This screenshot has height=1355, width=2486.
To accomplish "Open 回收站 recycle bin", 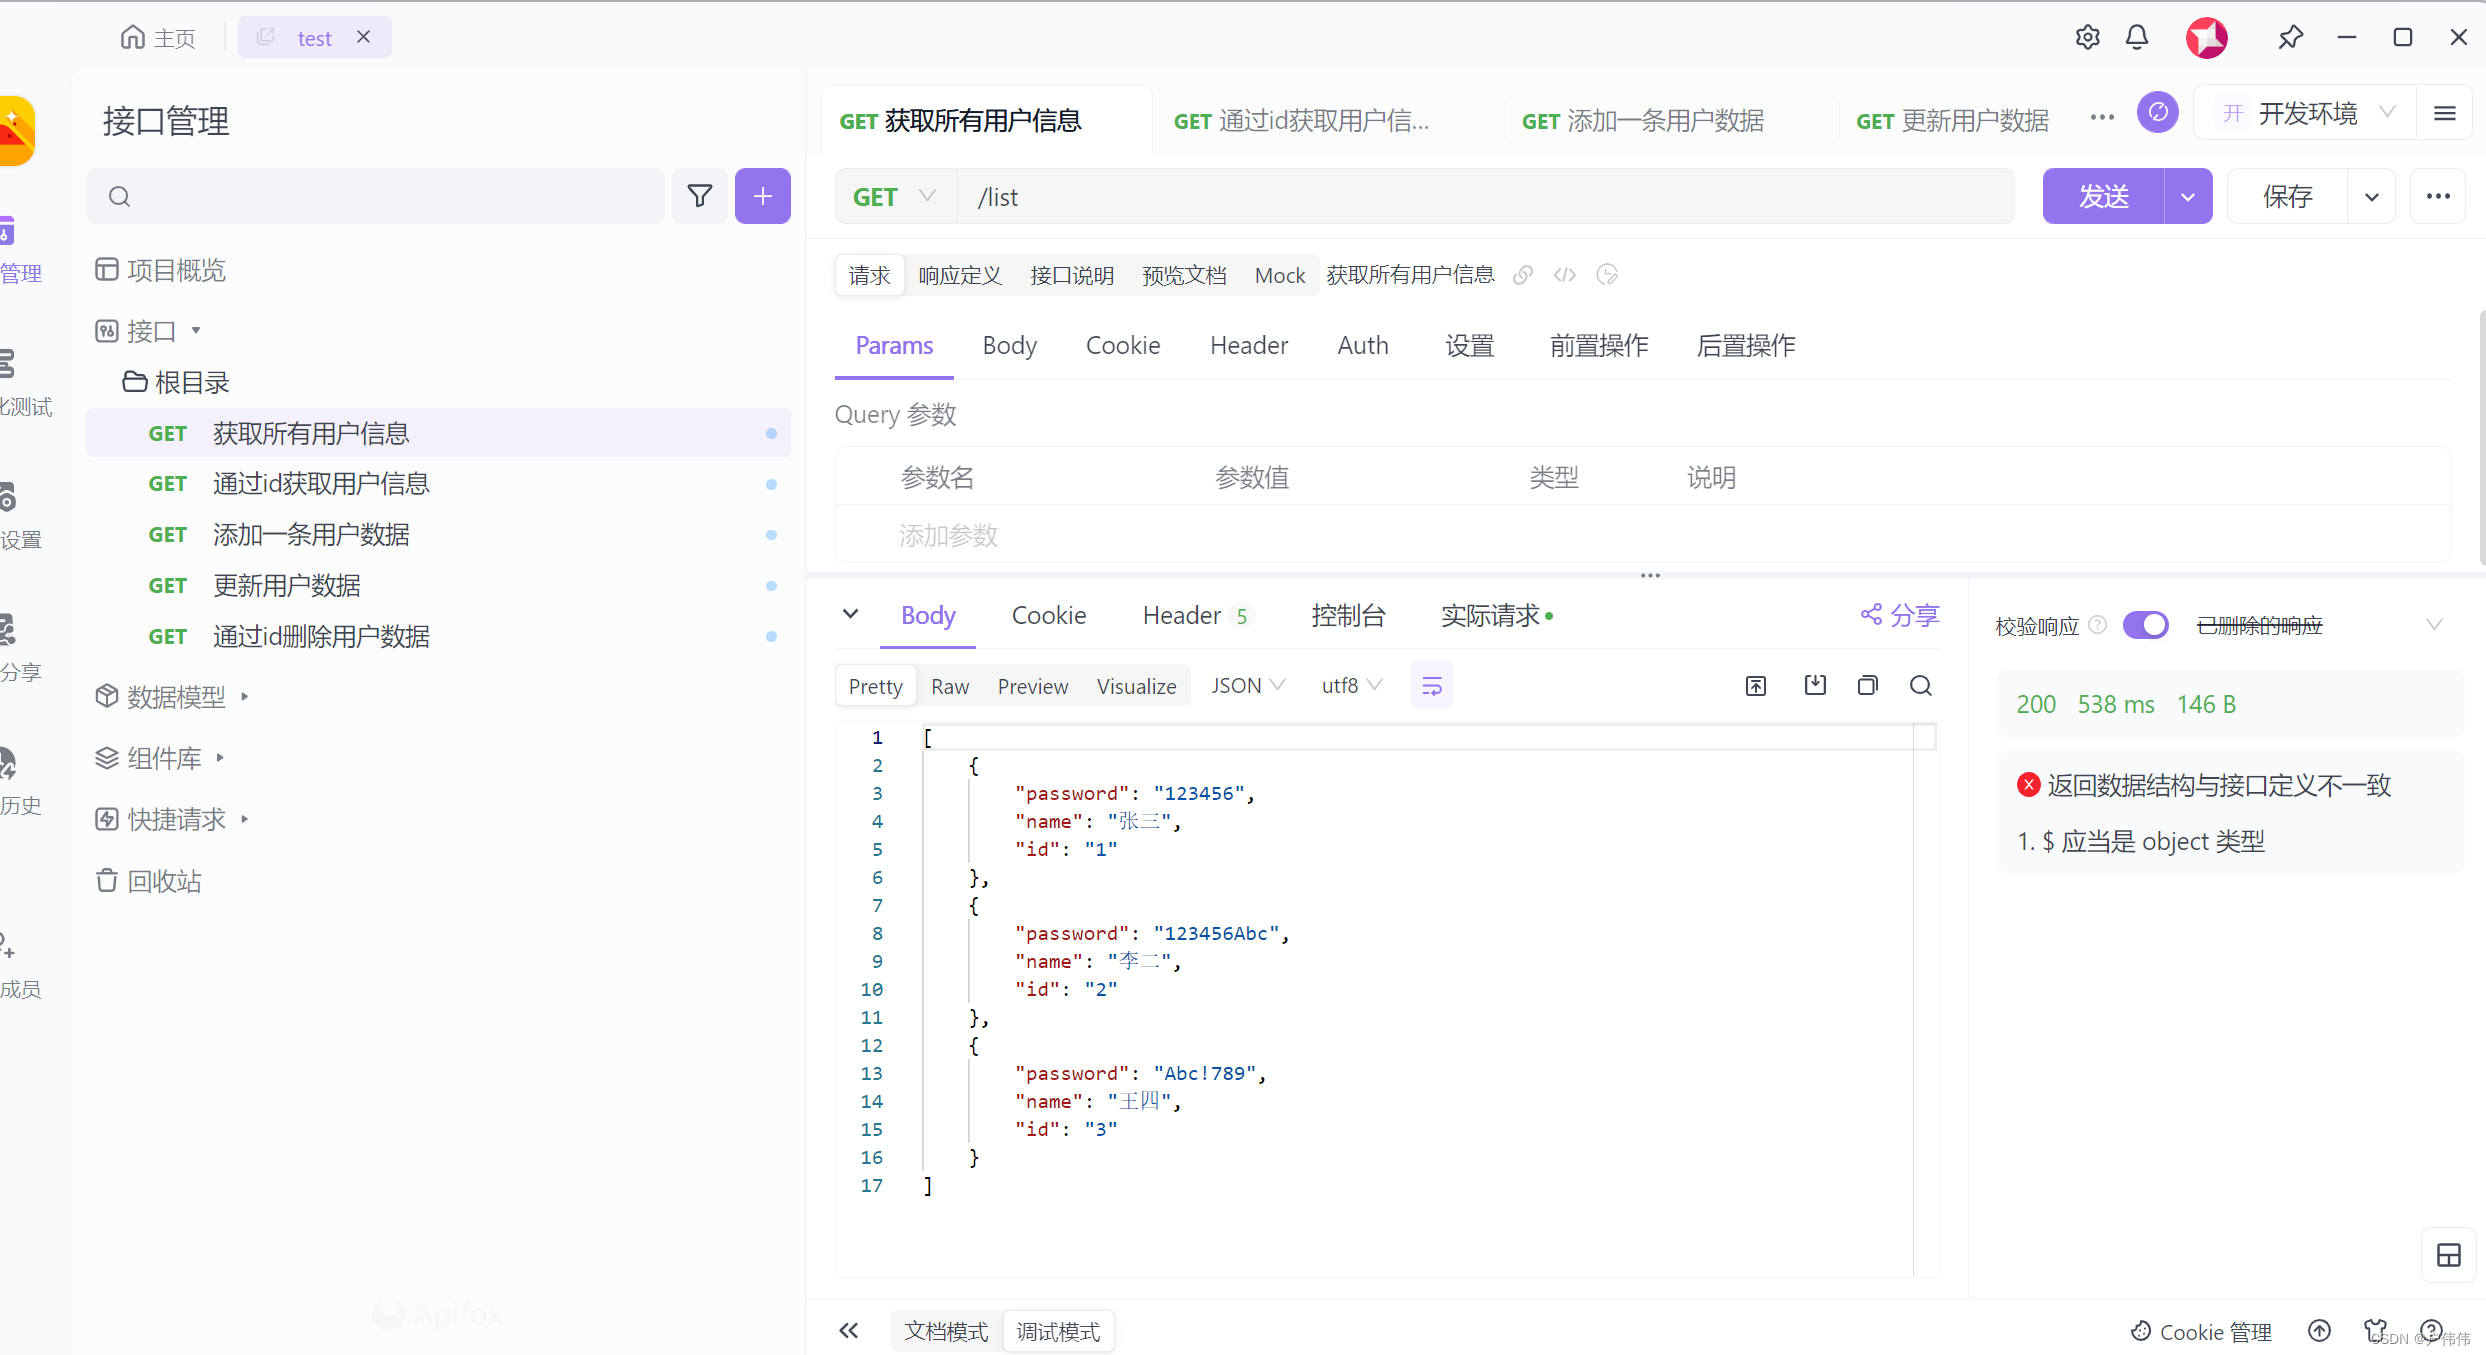I will pyautogui.click(x=149, y=881).
